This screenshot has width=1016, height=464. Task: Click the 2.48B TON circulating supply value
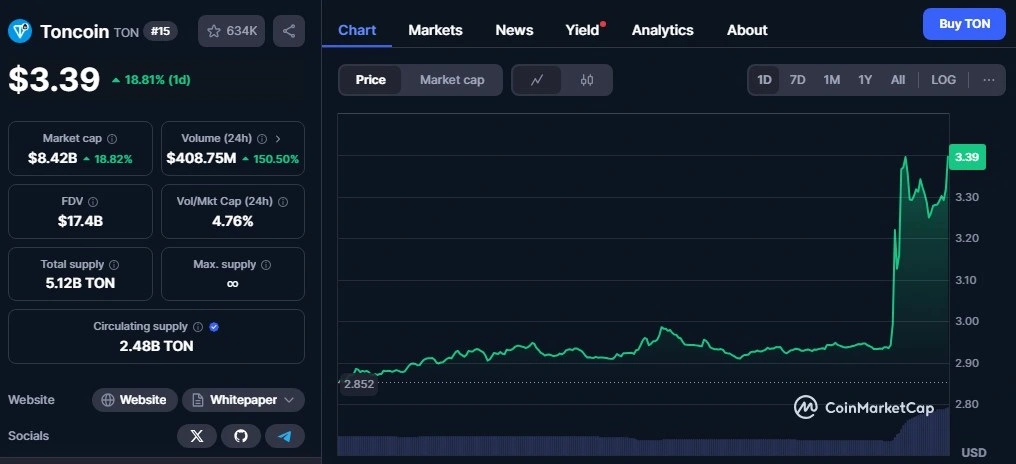156,346
